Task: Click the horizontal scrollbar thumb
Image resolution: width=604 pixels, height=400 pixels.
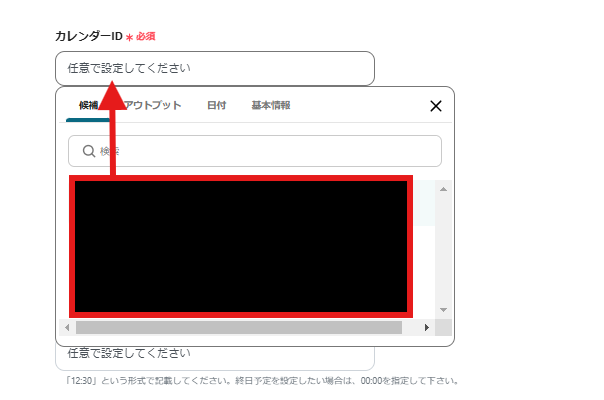Action: pos(239,328)
